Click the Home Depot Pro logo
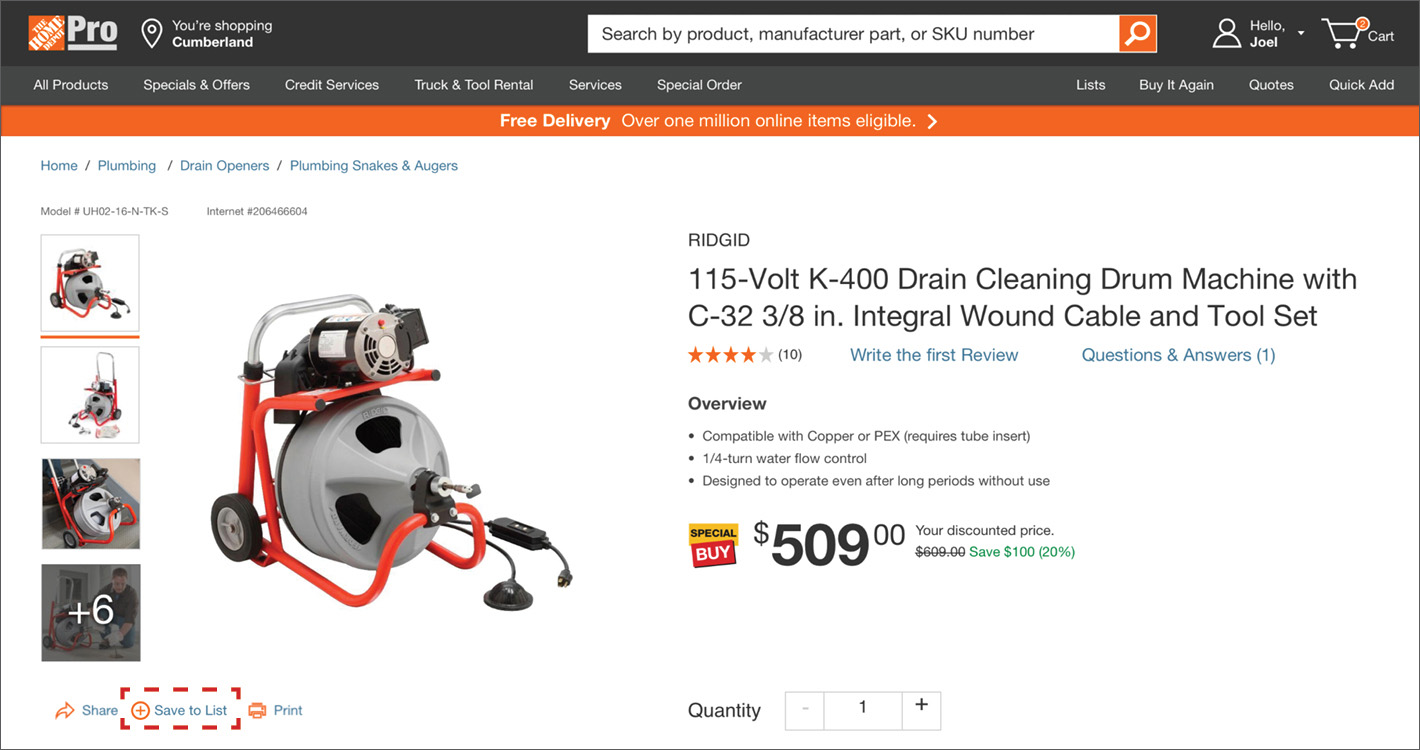The image size is (1420, 750). [70, 32]
